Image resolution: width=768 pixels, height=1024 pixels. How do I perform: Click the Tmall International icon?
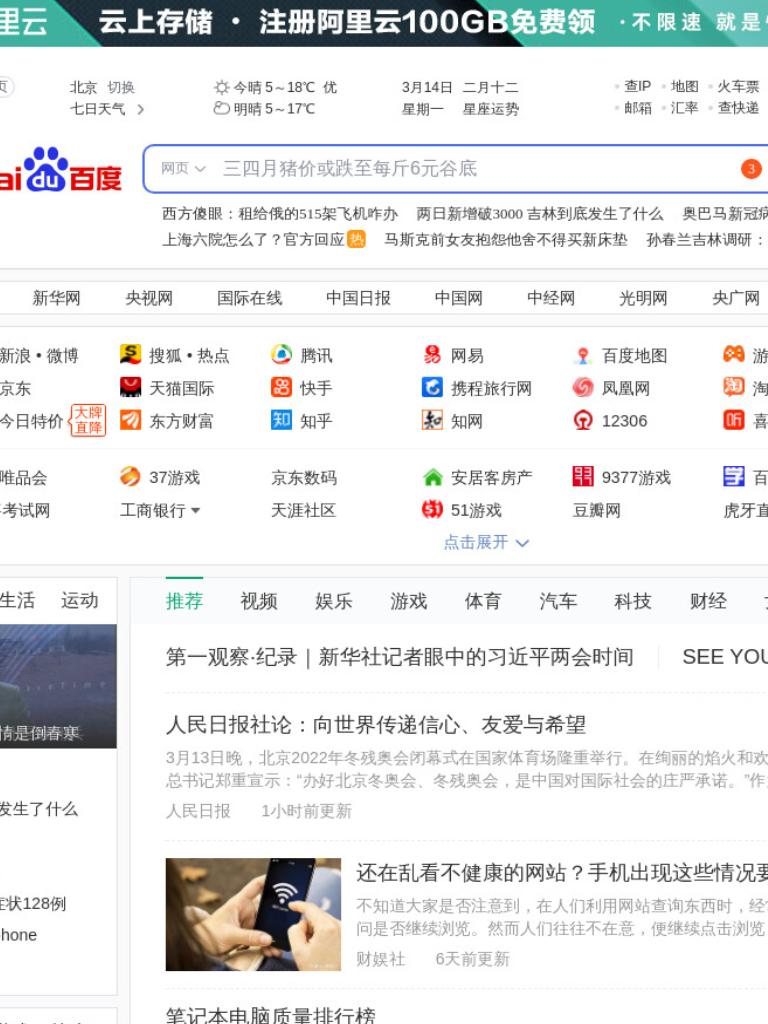click(x=131, y=387)
